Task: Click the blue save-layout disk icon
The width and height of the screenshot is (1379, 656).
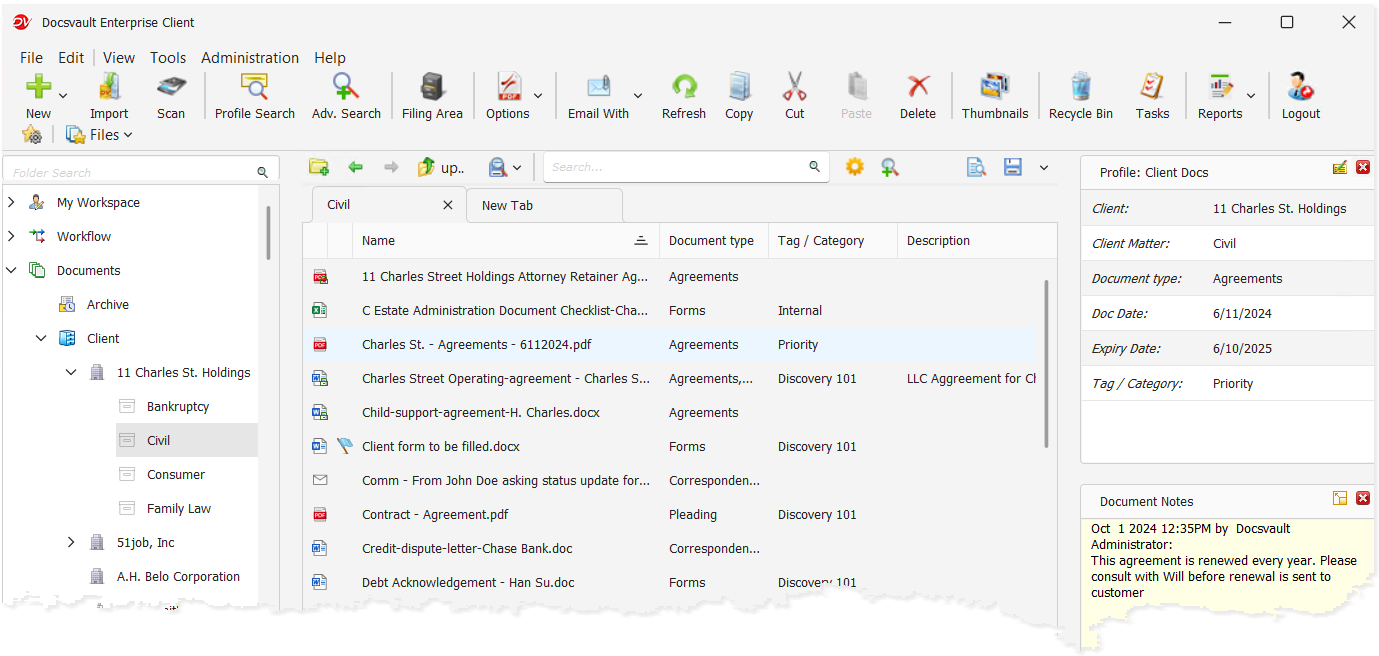Action: pyautogui.click(x=1013, y=167)
